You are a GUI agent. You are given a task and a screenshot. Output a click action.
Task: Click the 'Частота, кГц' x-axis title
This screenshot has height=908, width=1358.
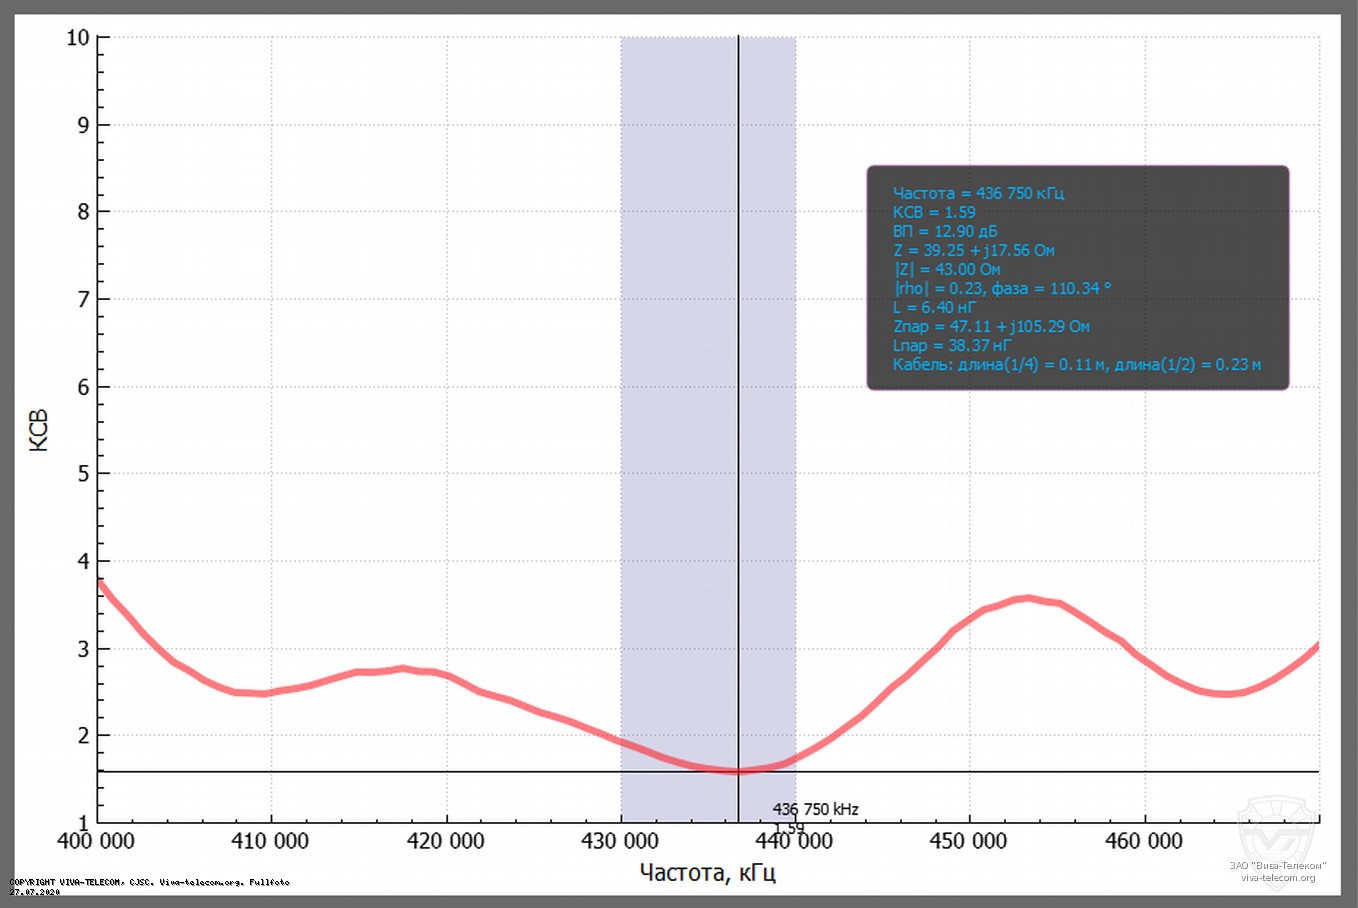coord(707,873)
